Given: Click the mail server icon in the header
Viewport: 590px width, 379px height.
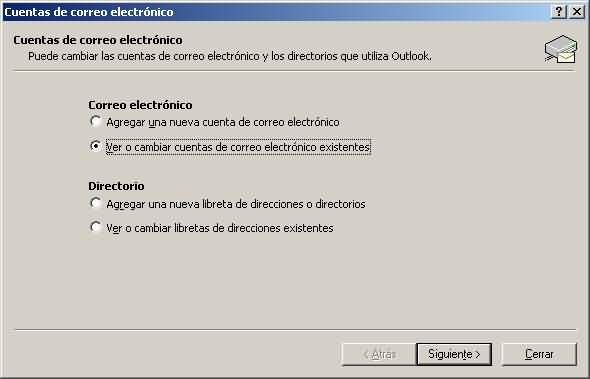Looking at the screenshot, I should [561, 49].
